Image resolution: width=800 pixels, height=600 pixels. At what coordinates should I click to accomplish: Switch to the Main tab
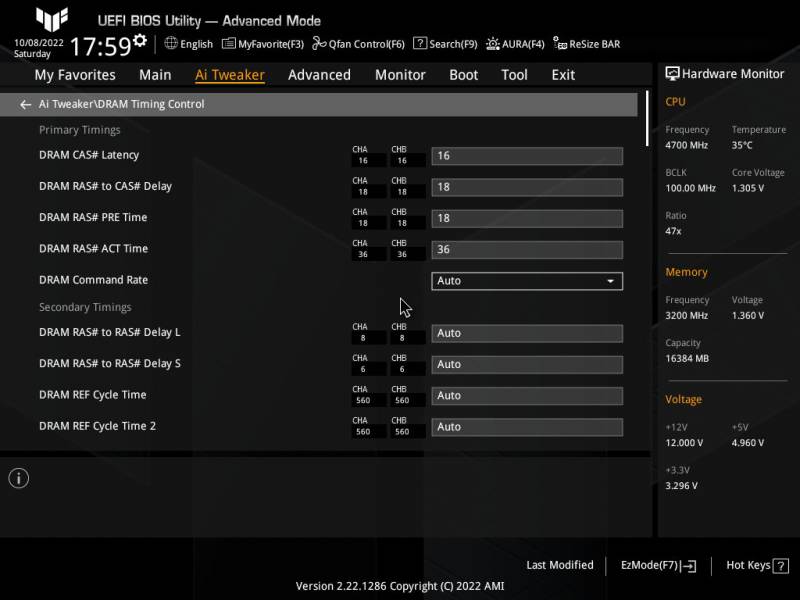[155, 75]
